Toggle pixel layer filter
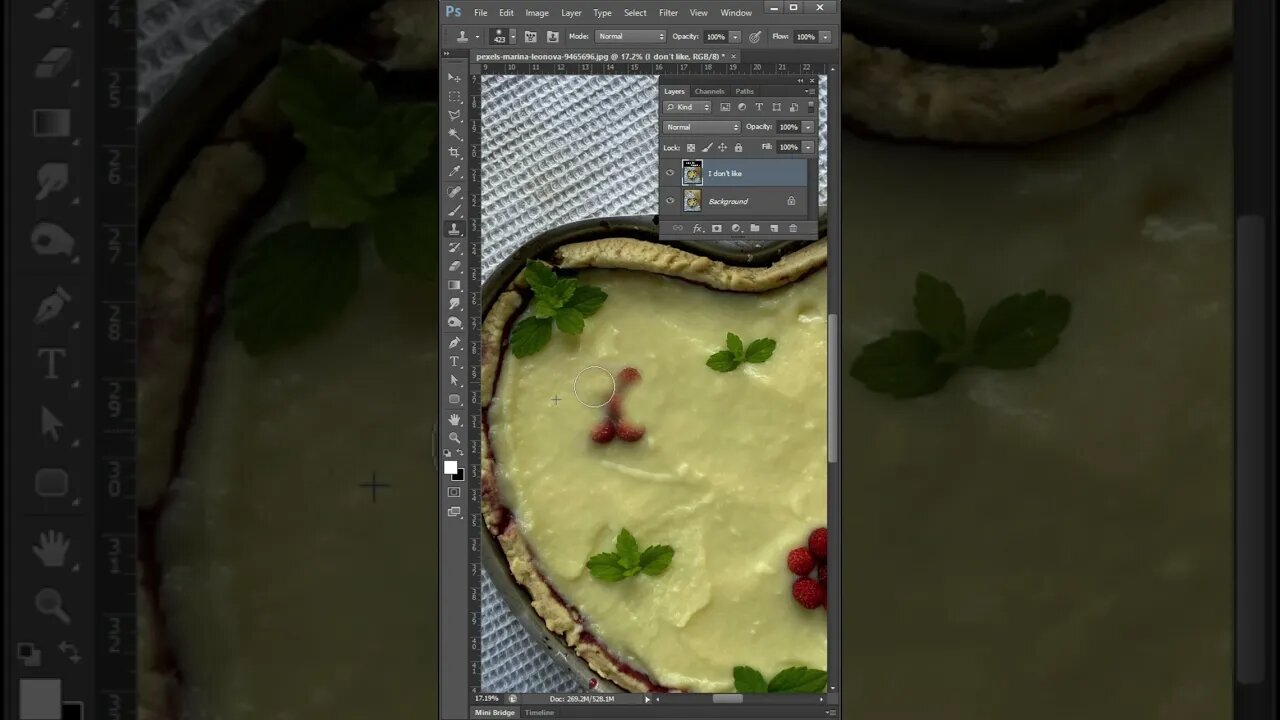Image resolution: width=1280 pixels, height=720 pixels. point(725,107)
